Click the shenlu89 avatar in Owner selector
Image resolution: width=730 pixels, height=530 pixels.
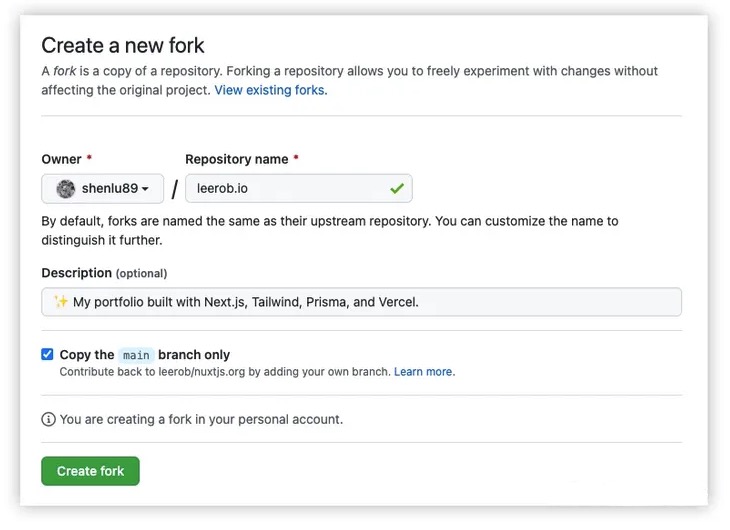pos(65,188)
